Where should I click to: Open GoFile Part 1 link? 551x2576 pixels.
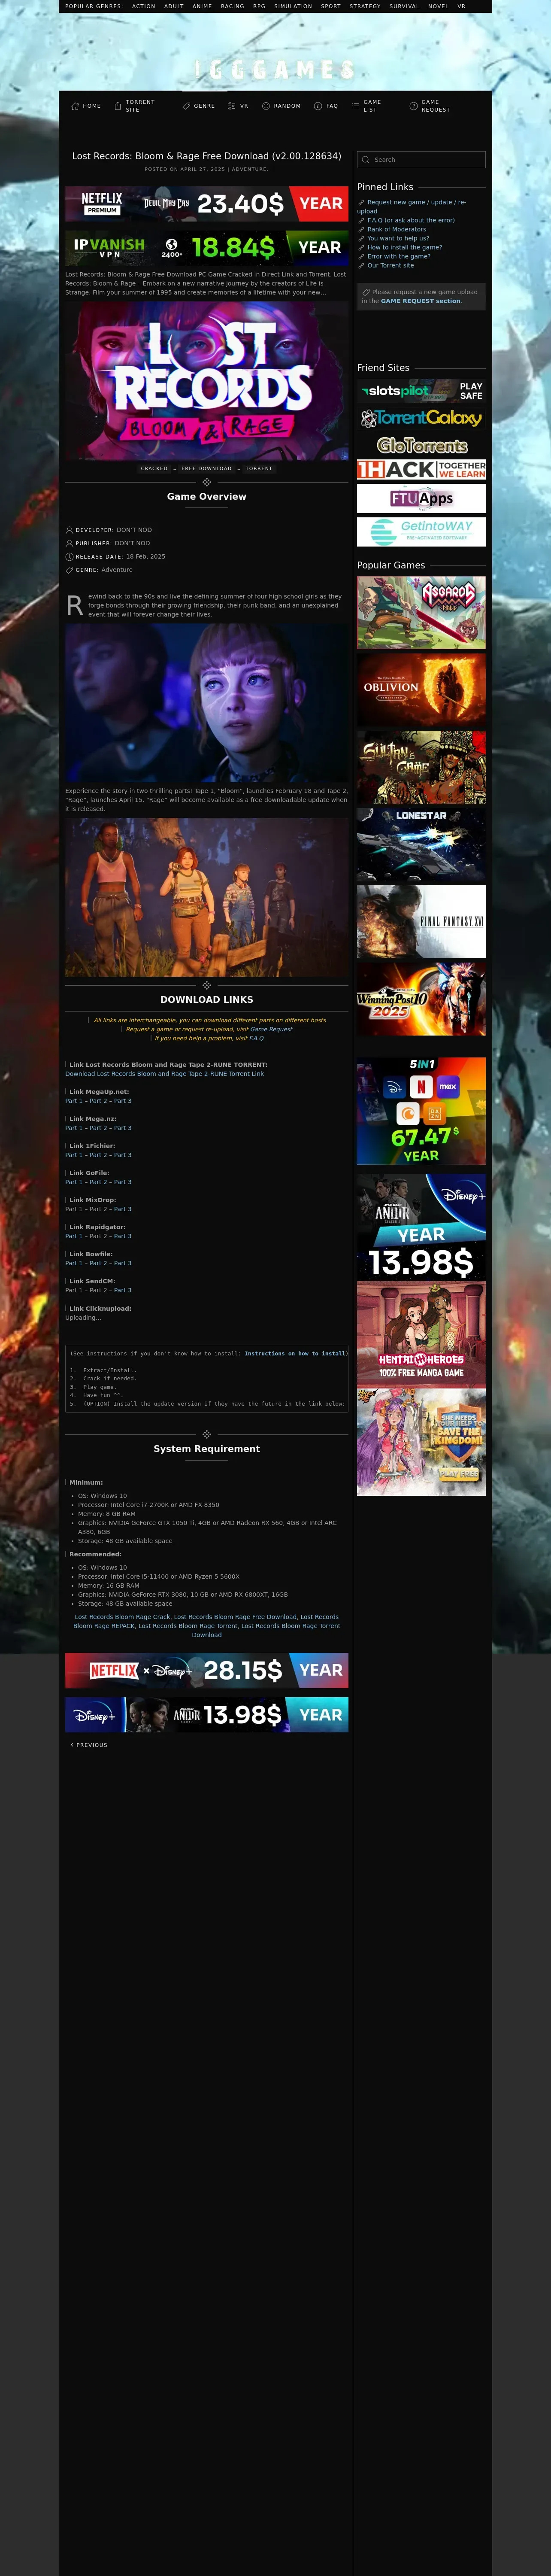click(x=74, y=1182)
